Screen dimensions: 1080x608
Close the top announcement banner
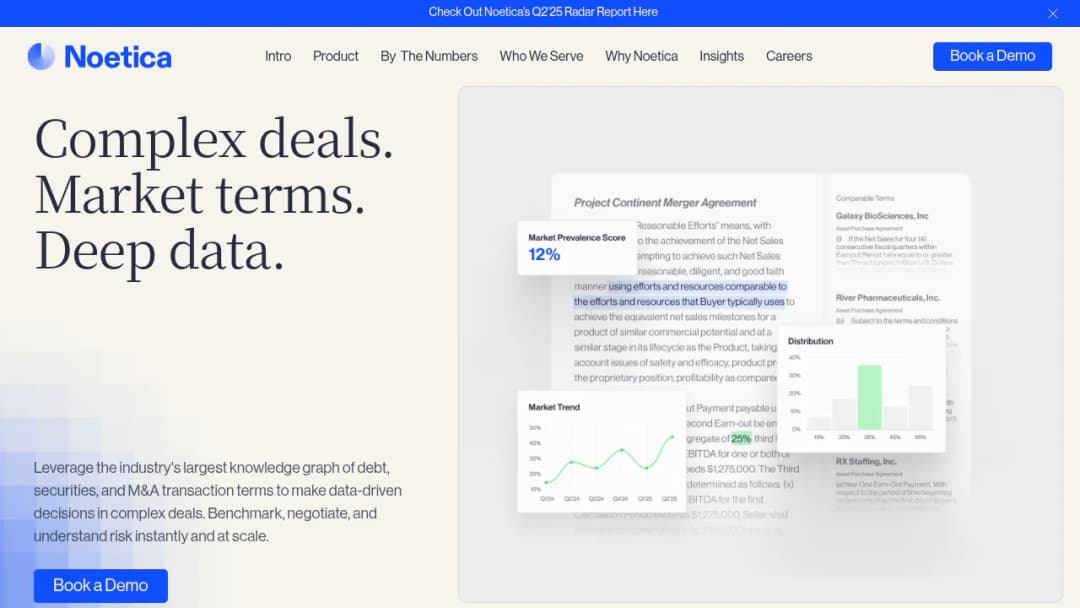coord(1052,13)
